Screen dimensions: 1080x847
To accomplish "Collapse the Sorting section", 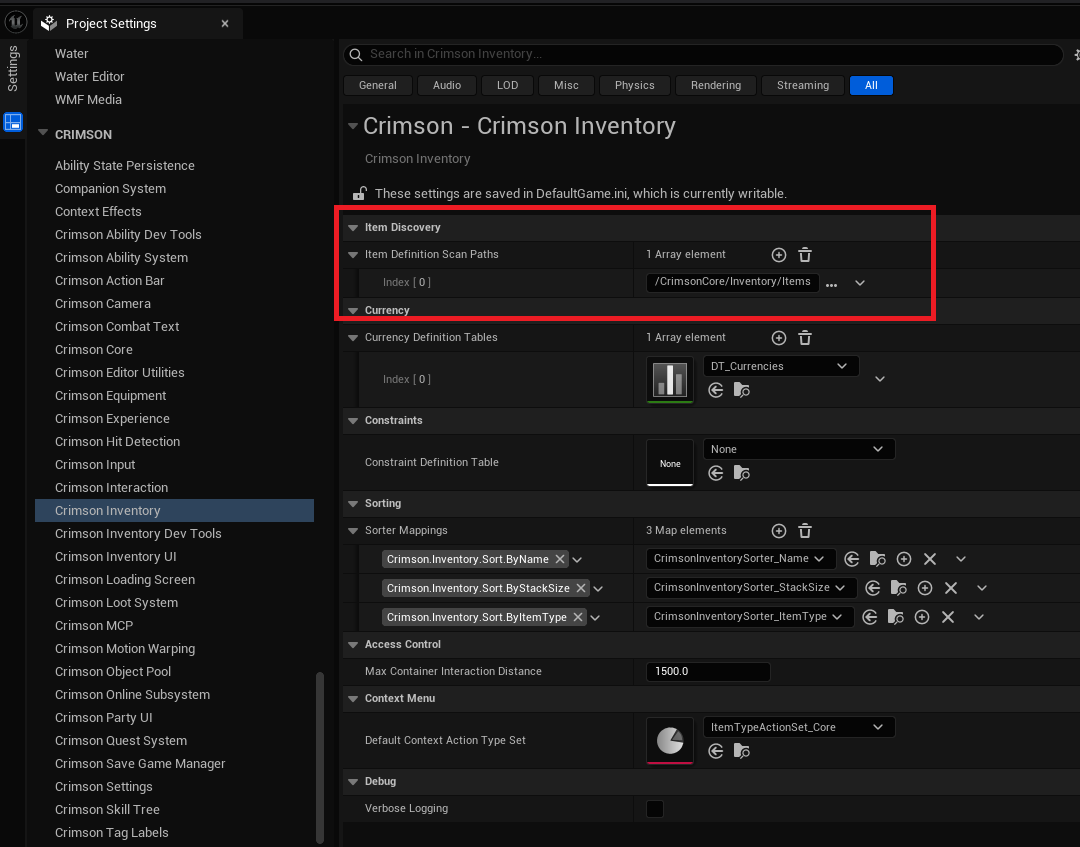I will [x=353, y=504].
